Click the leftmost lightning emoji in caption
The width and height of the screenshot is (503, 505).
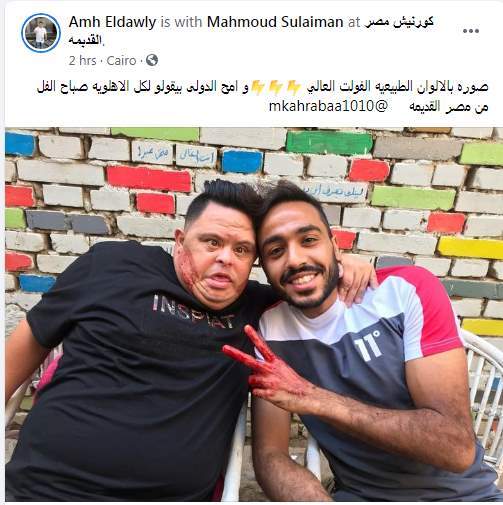tap(257, 87)
